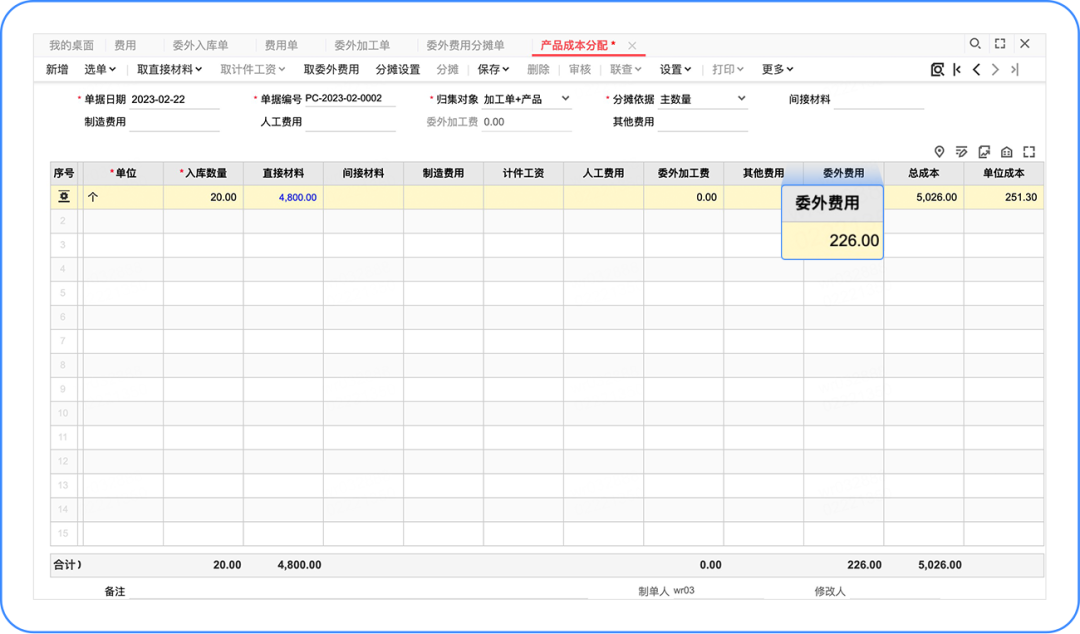Go to the next record arrow icon
The width and height of the screenshot is (1080, 634).
click(x=995, y=70)
